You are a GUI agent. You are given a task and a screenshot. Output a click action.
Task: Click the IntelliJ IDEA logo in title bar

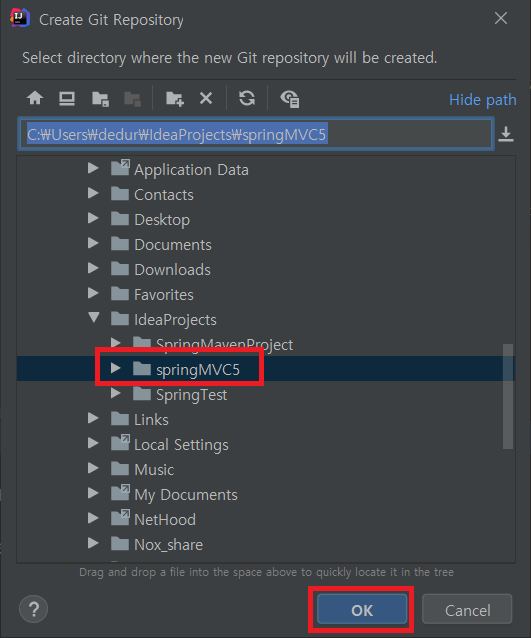coord(20,18)
